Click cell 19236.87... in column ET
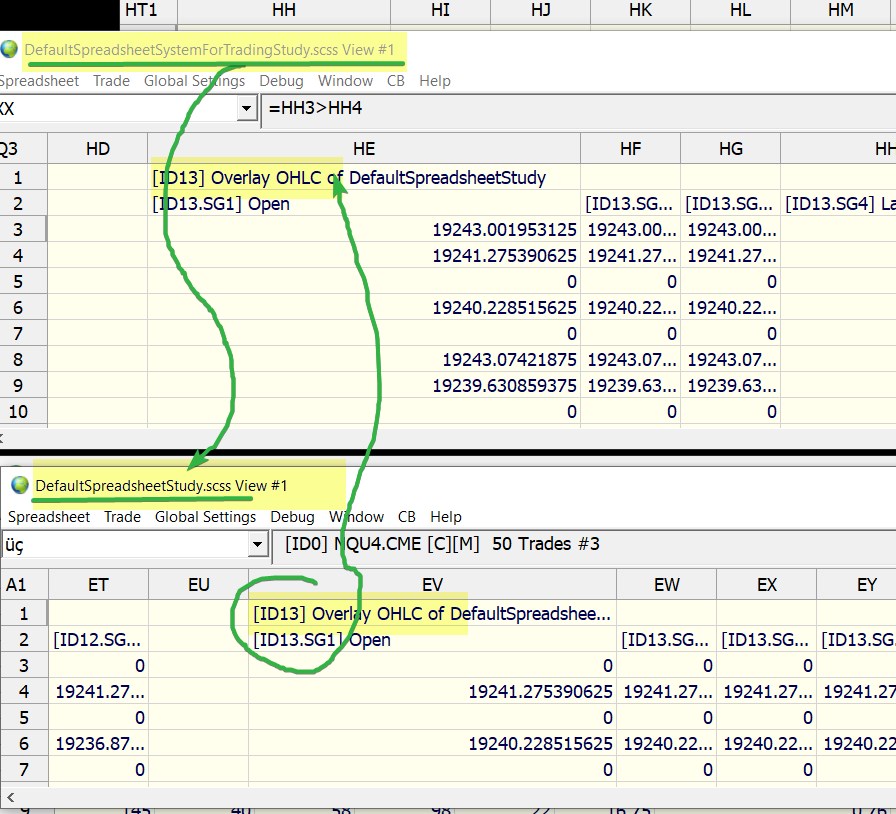This screenshot has height=814, width=896. (x=98, y=743)
